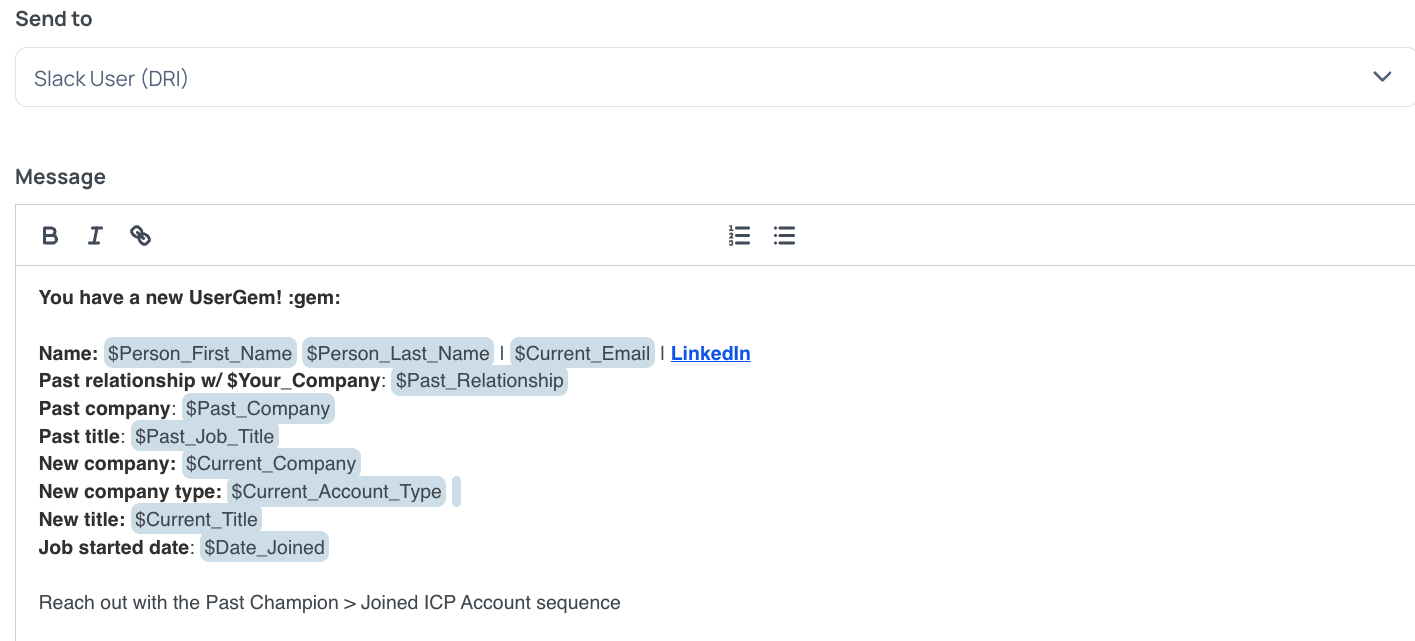Toggle bold formatting in message toolbar

50,236
